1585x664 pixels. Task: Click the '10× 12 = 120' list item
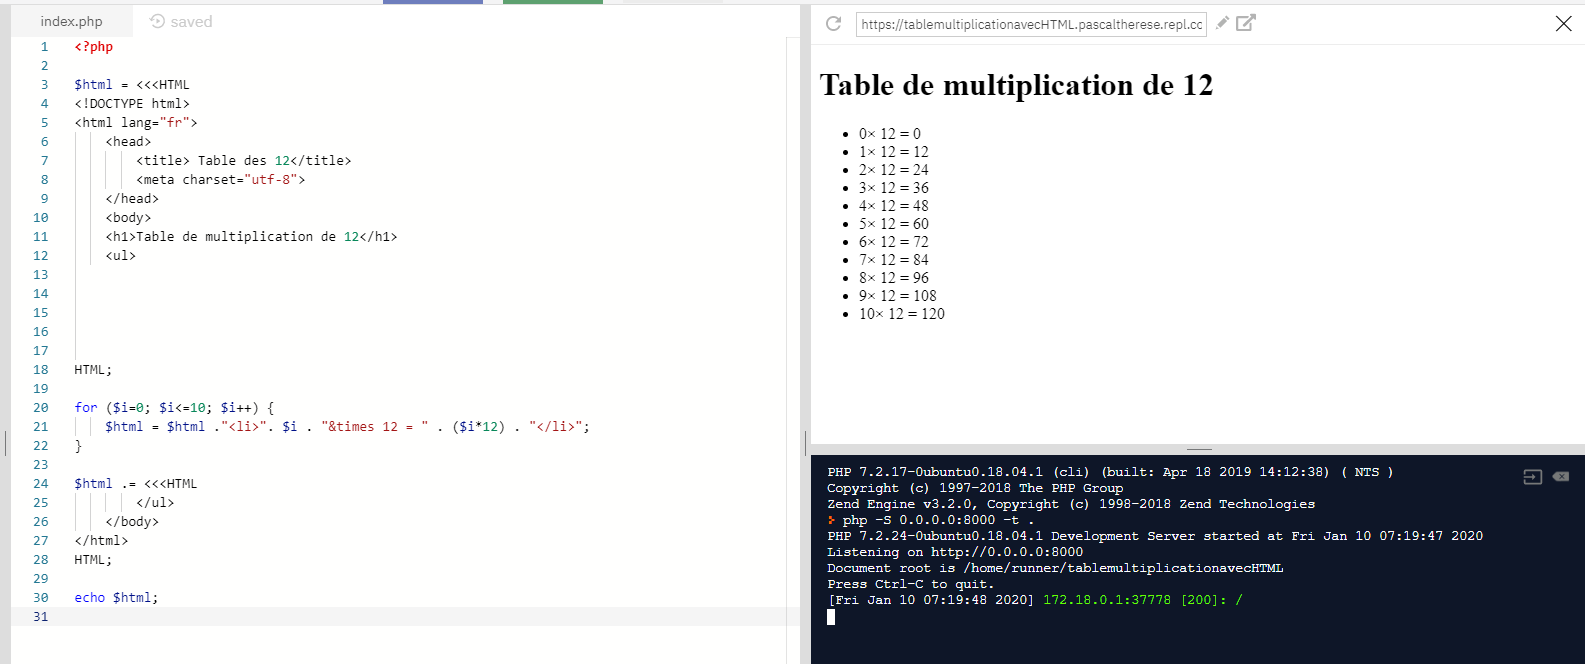pos(901,314)
